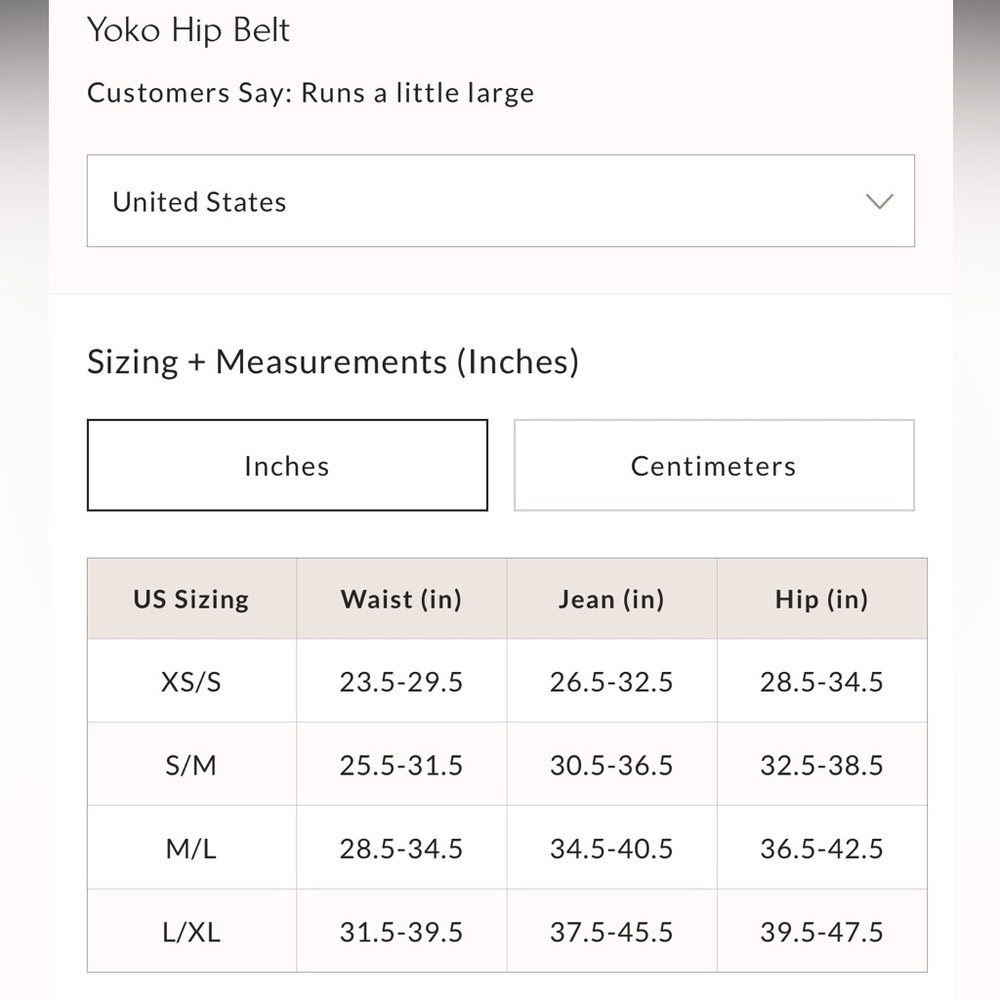Select the Inches unit toggle

(288, 466)
